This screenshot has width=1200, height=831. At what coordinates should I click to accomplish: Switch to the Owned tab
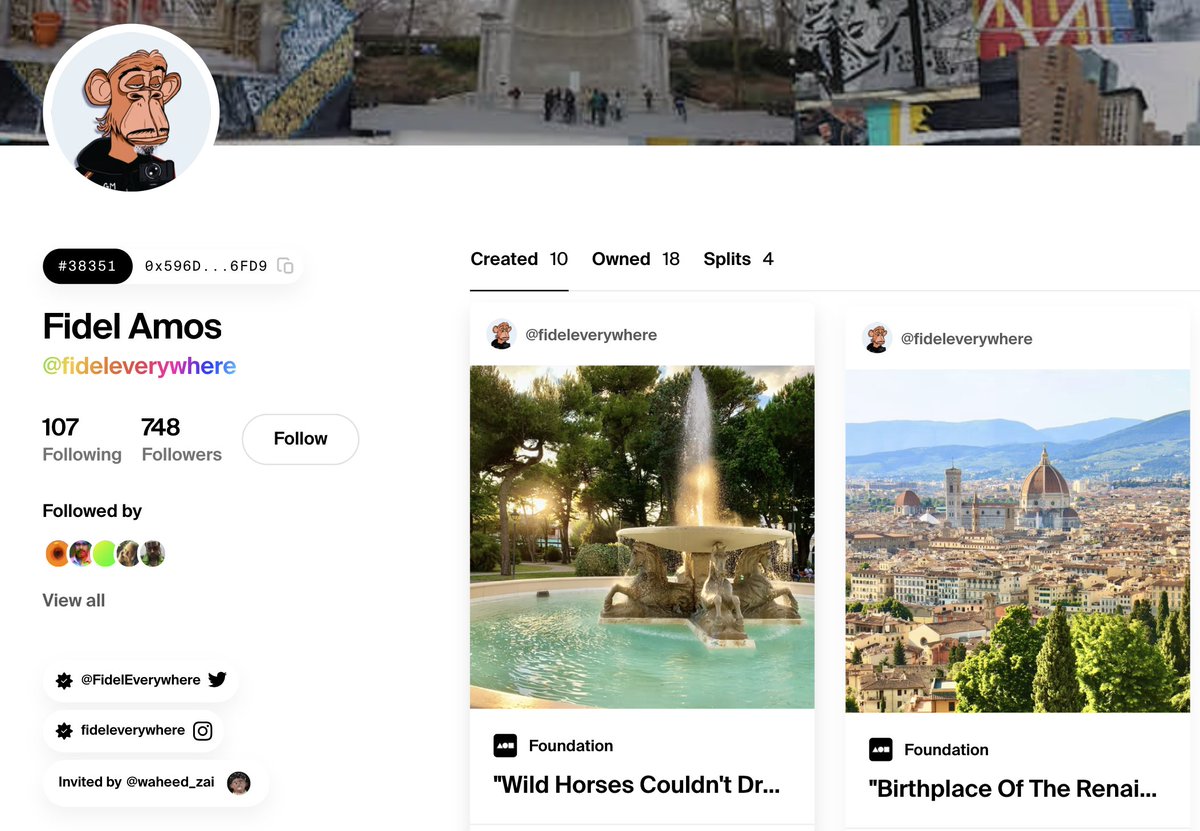[x=636, y=259]
